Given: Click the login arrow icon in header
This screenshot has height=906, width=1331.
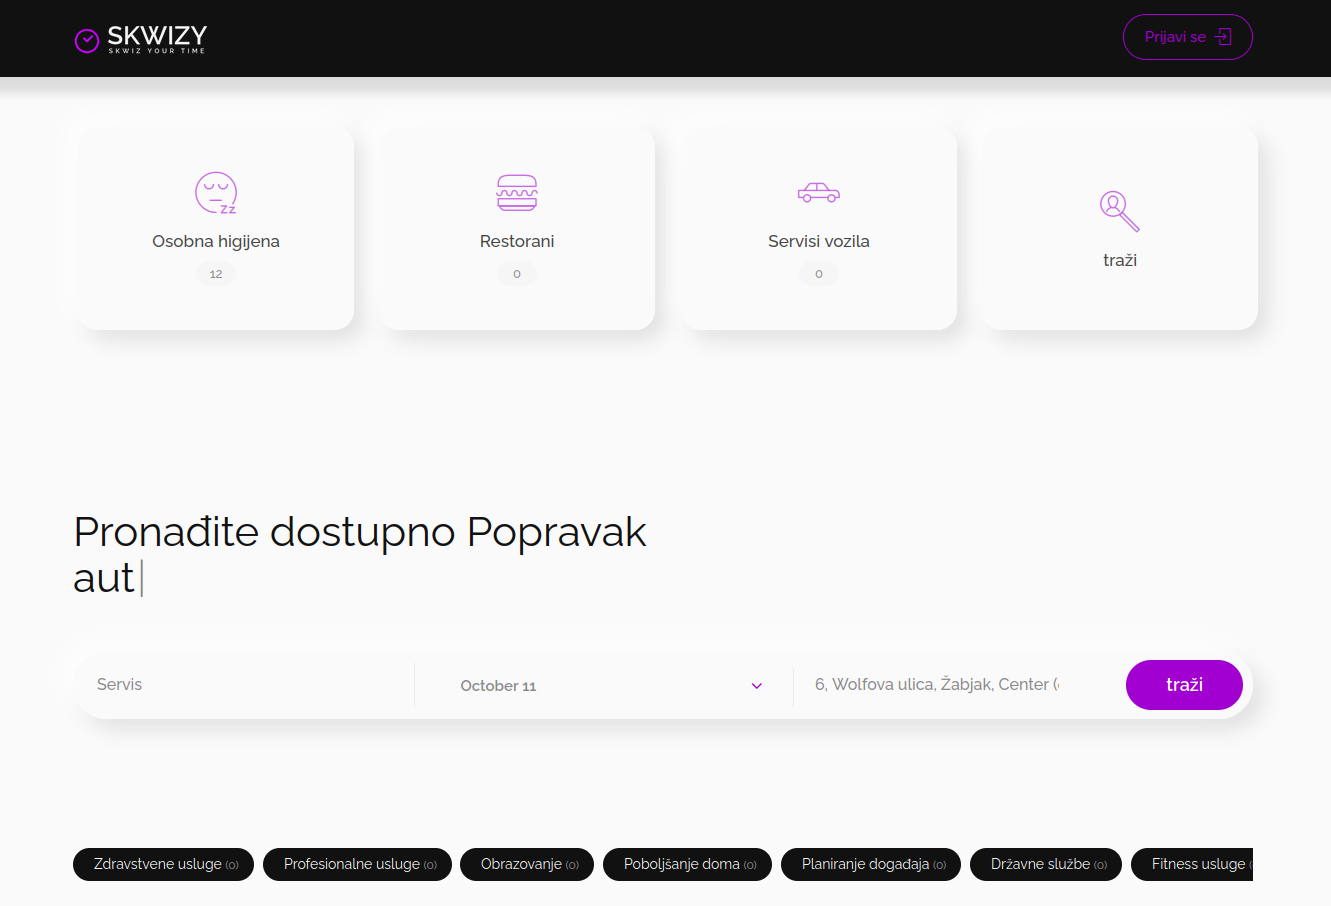Looking at the screenshot, I should tap(1223, 37).
